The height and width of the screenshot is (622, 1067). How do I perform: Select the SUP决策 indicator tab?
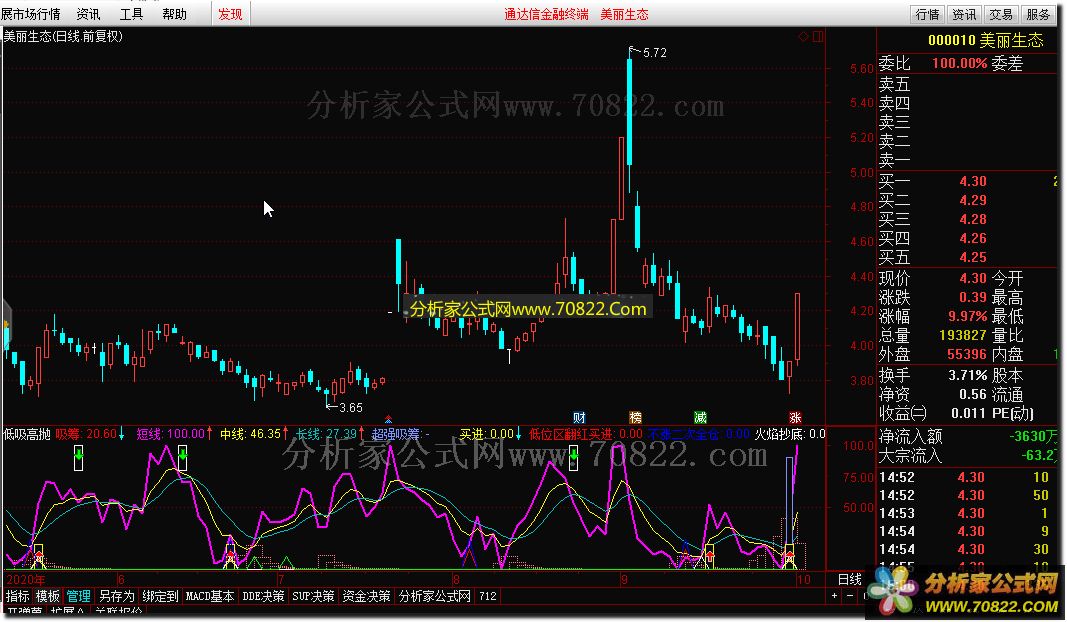click(313, 596)
